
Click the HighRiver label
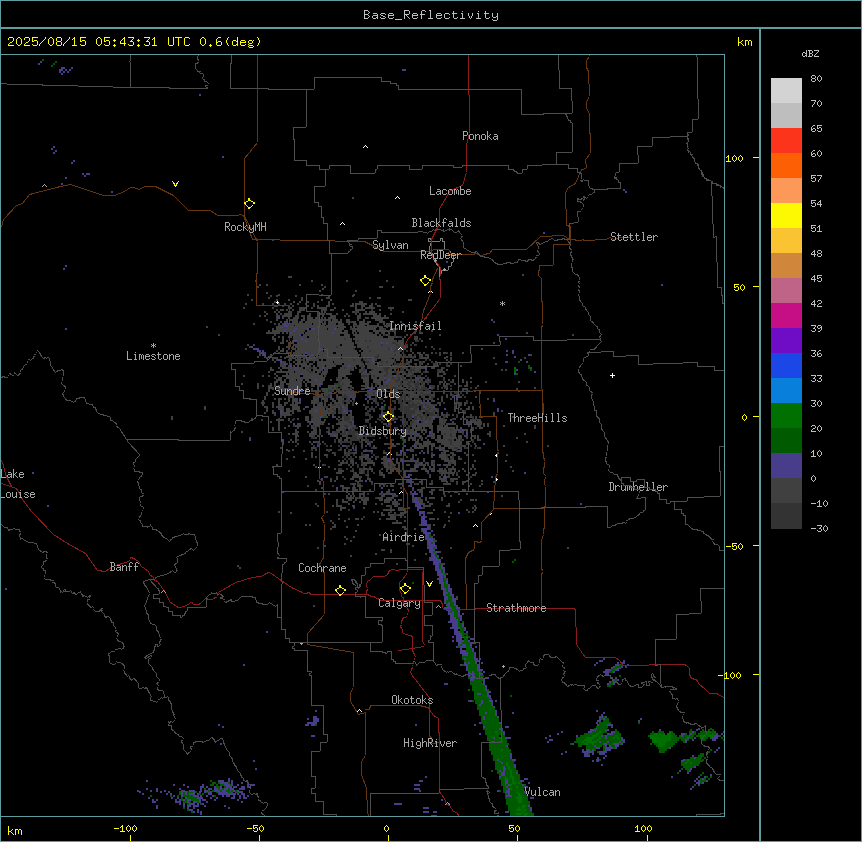430,743
